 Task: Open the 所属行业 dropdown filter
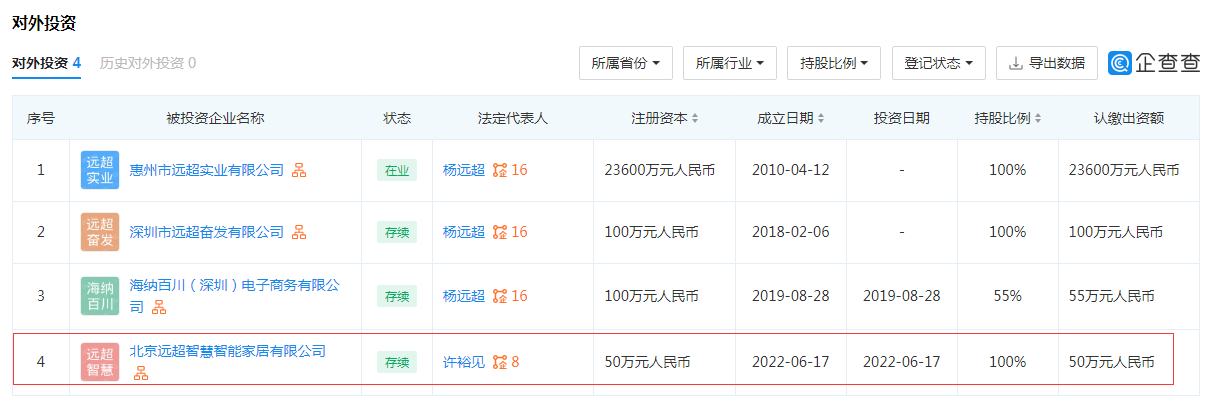[730, 63]
